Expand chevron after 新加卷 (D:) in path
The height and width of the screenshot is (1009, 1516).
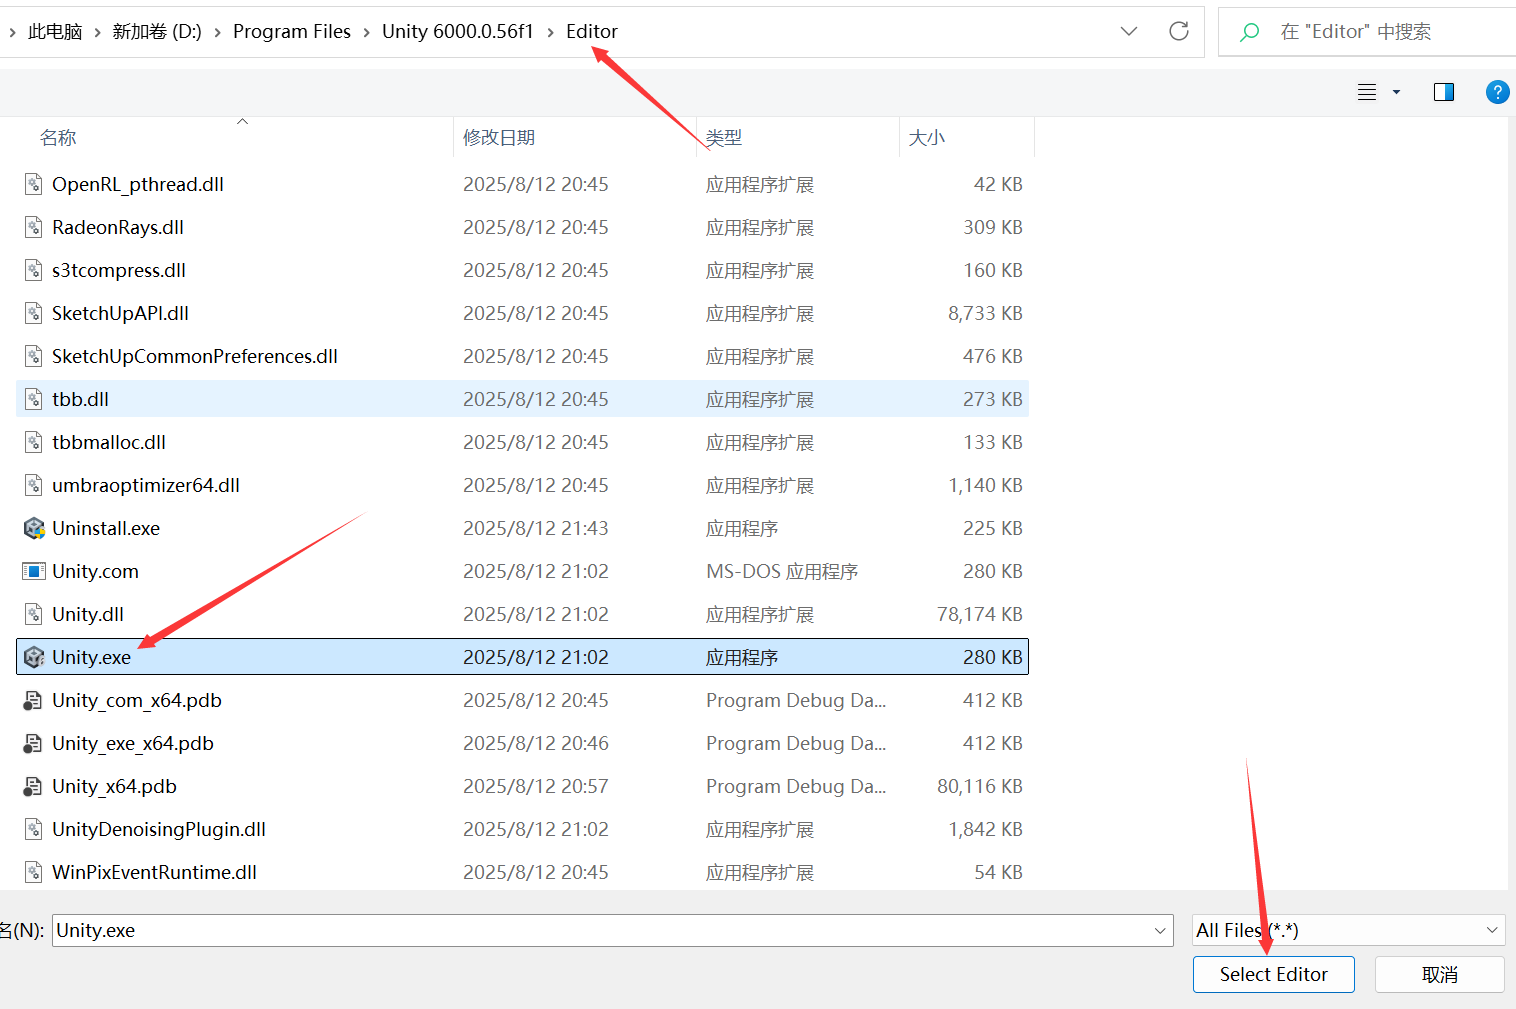click(217, 32)
